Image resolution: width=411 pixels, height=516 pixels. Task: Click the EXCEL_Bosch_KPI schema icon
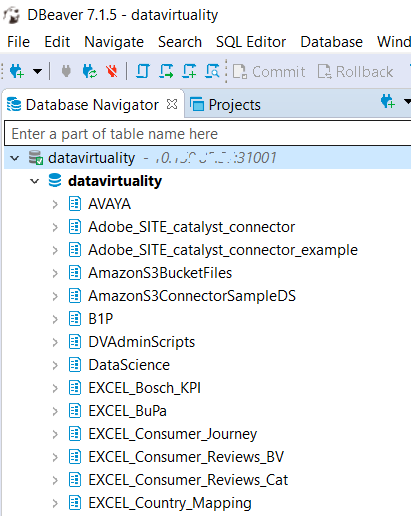pyautogui.click(x=75, y=388)
